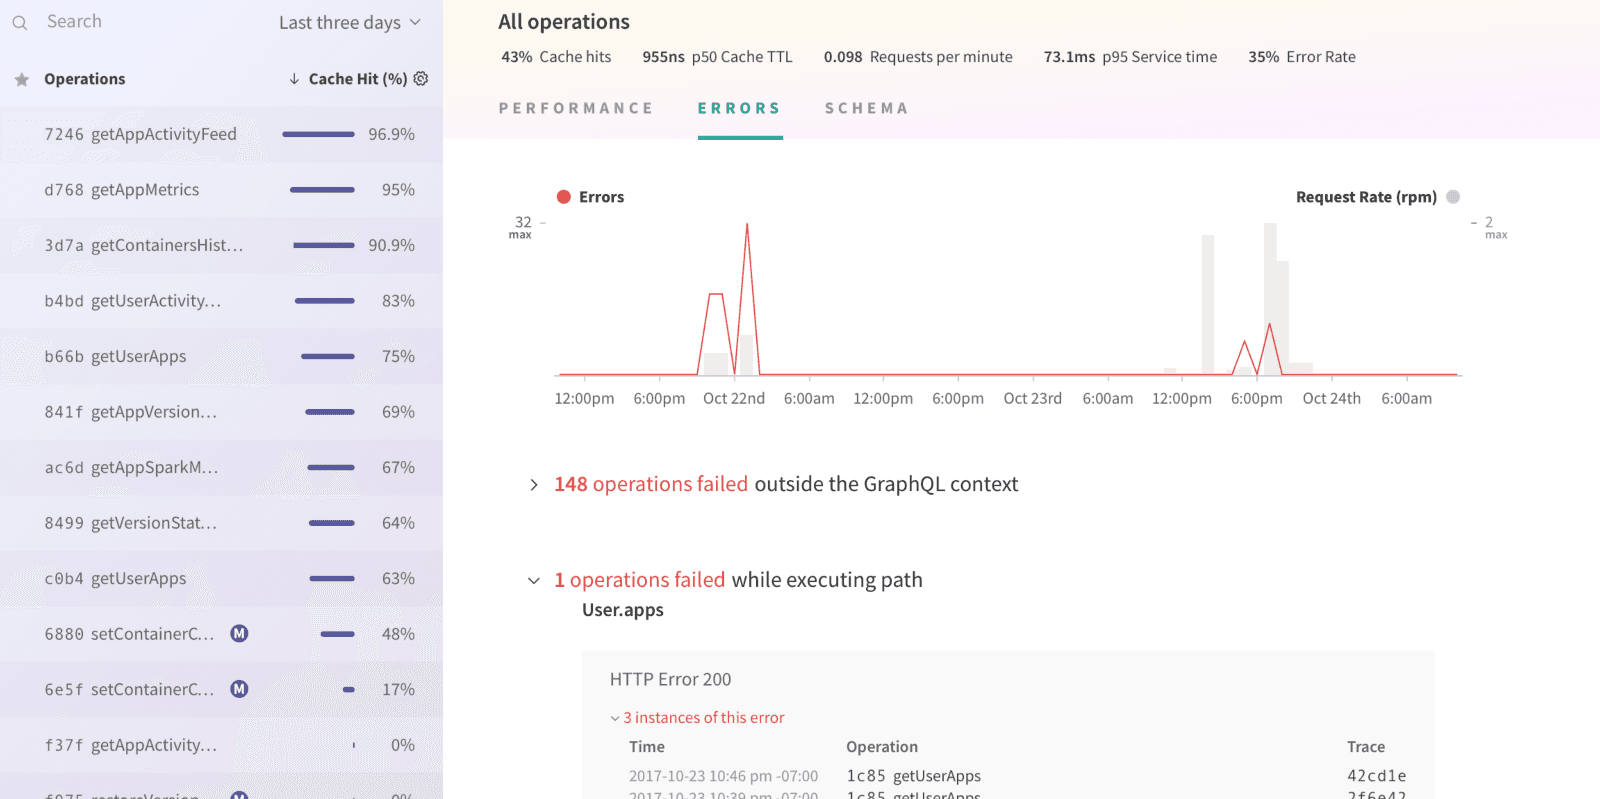1600x799 pixels.
Task: Open the gear settings next to Cache Hit
Action: coord(421,78)
